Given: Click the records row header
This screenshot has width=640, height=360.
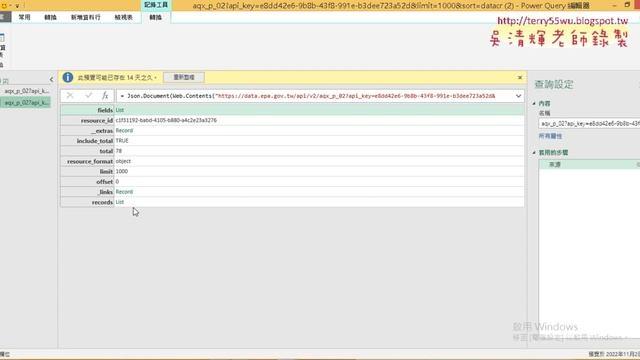Looking at the screenshot, I should 87,202.
